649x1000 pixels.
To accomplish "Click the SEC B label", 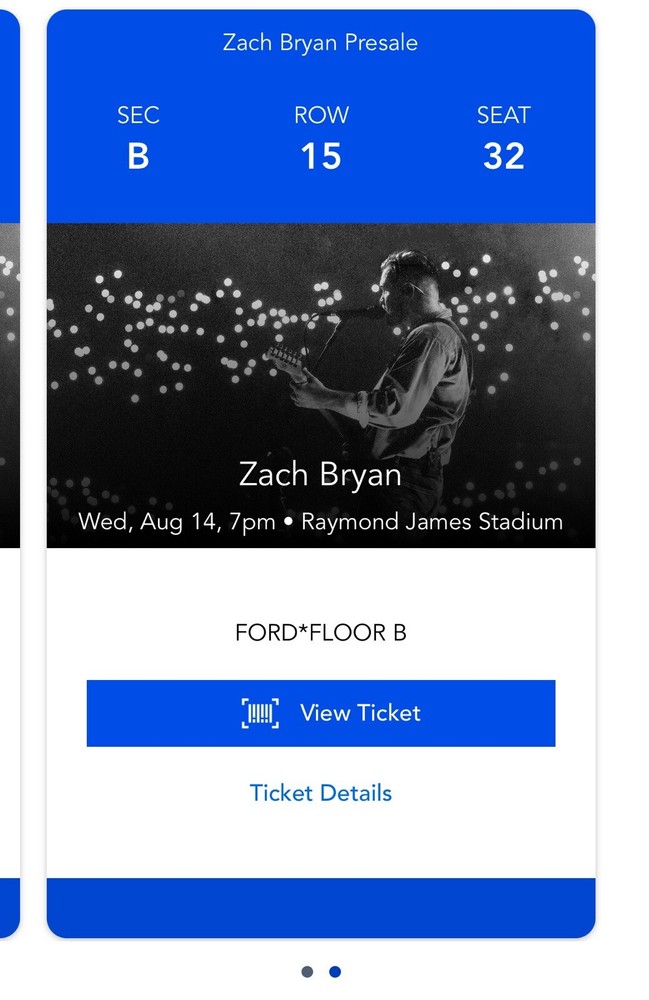I will point(138,135).
